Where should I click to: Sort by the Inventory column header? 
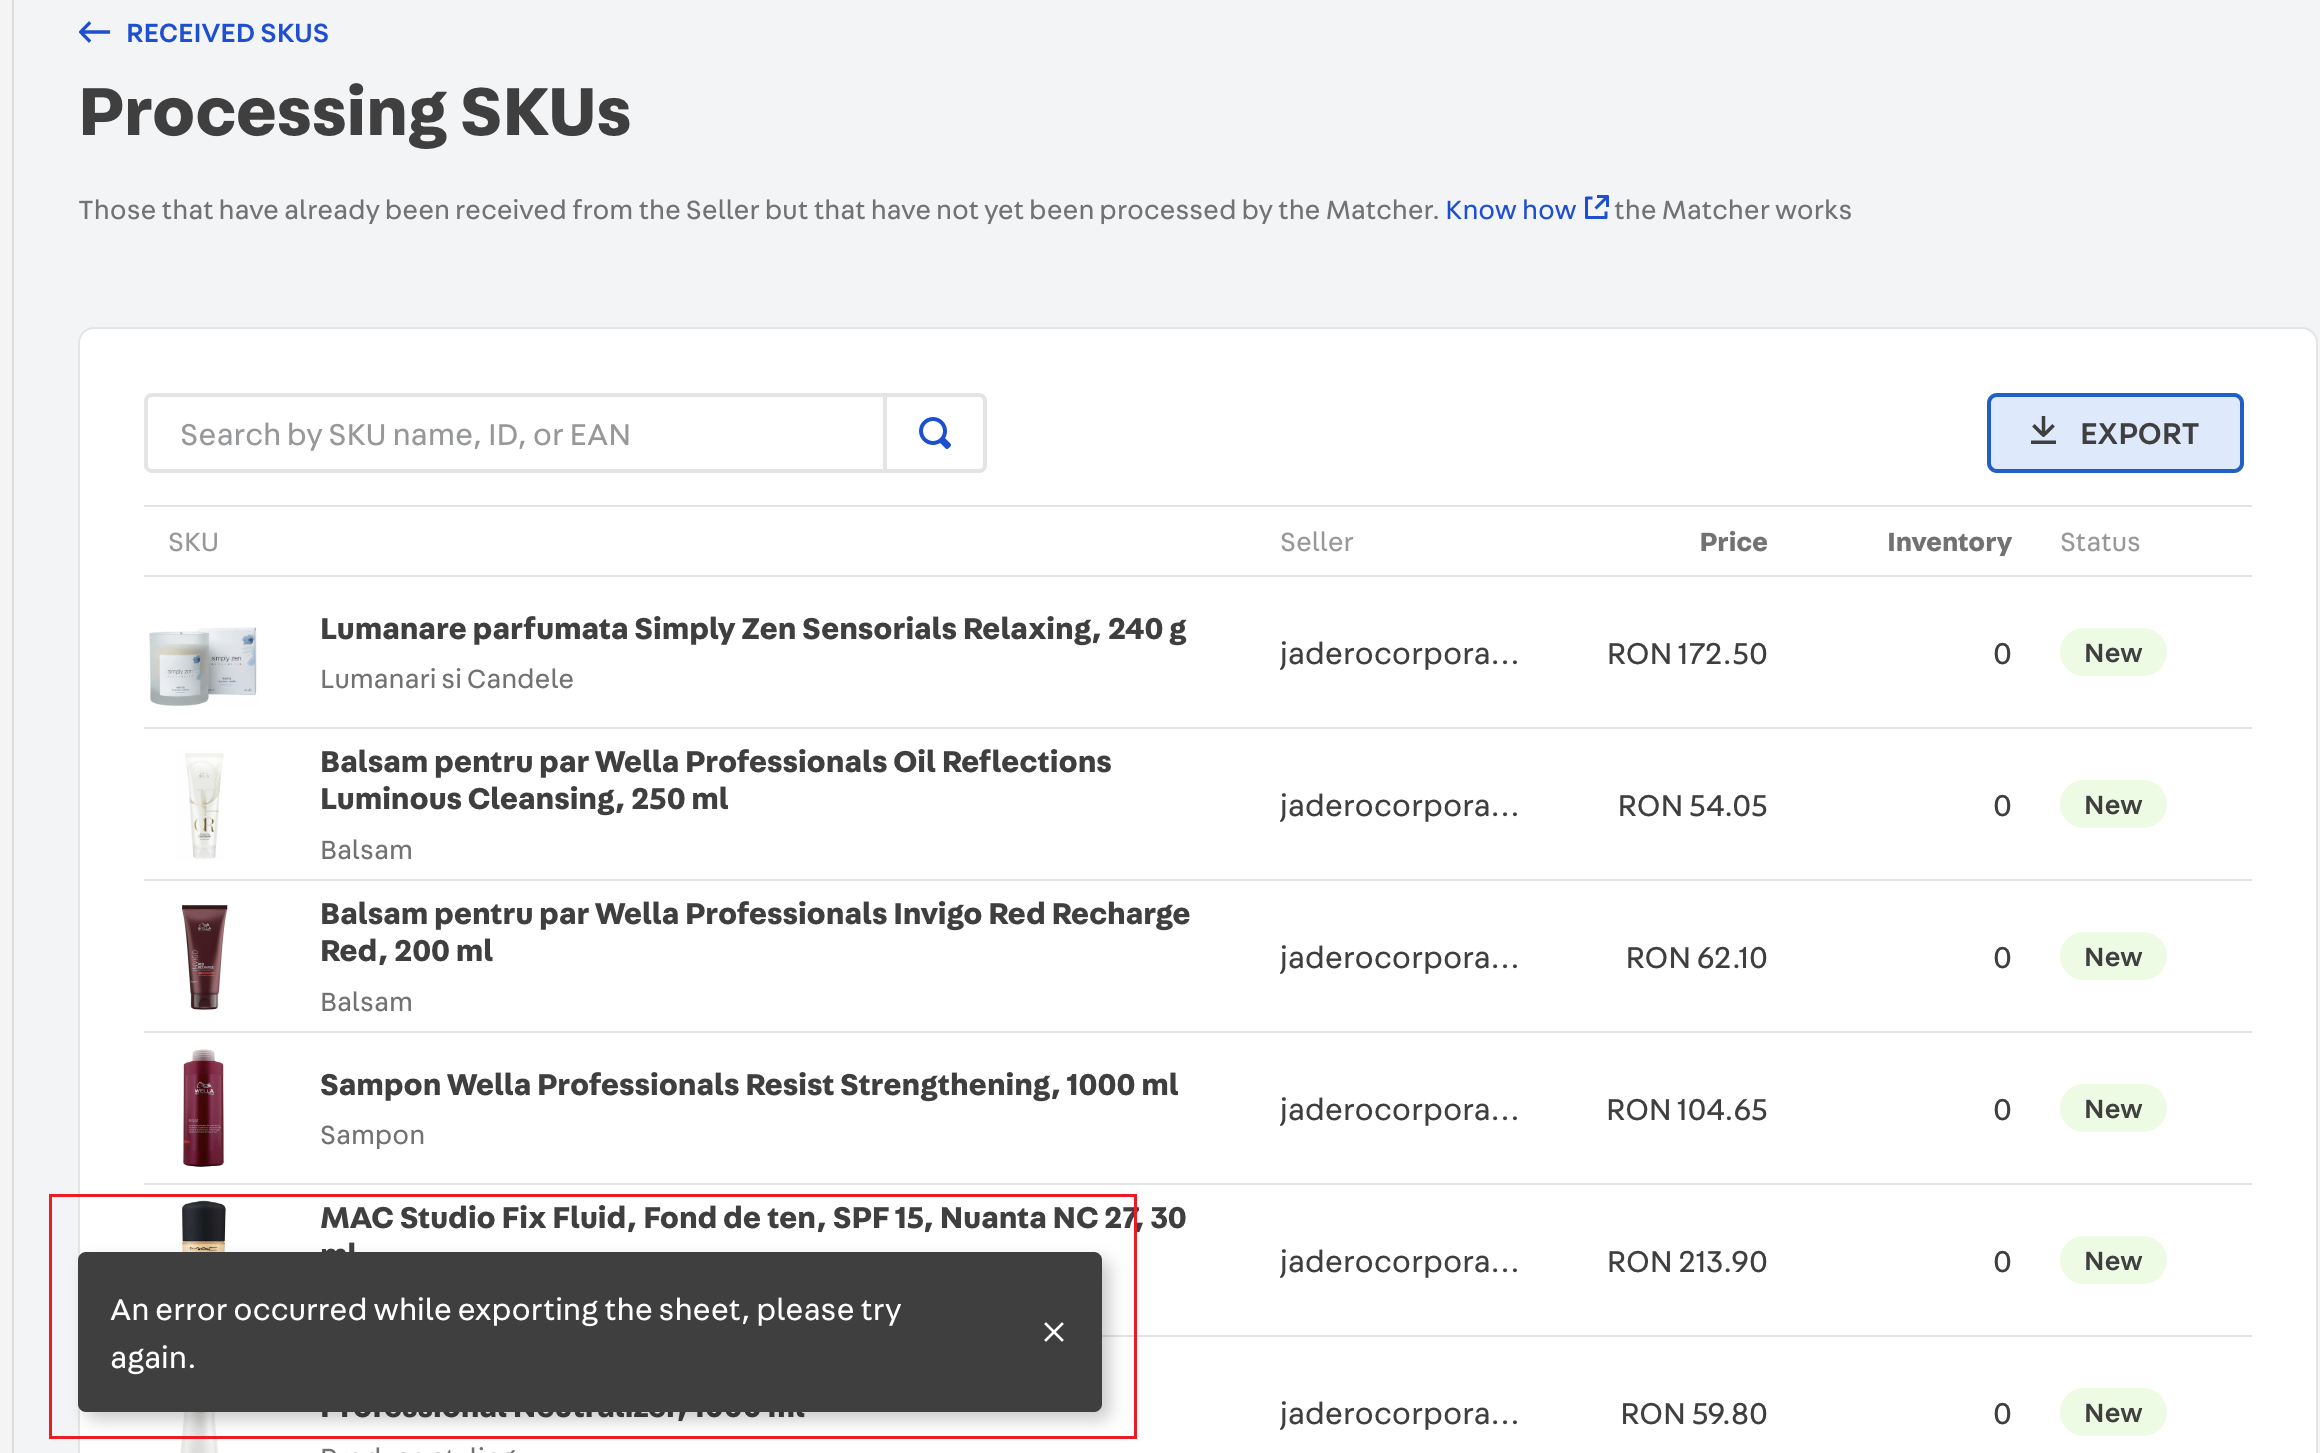click(x=1948, y=542)
